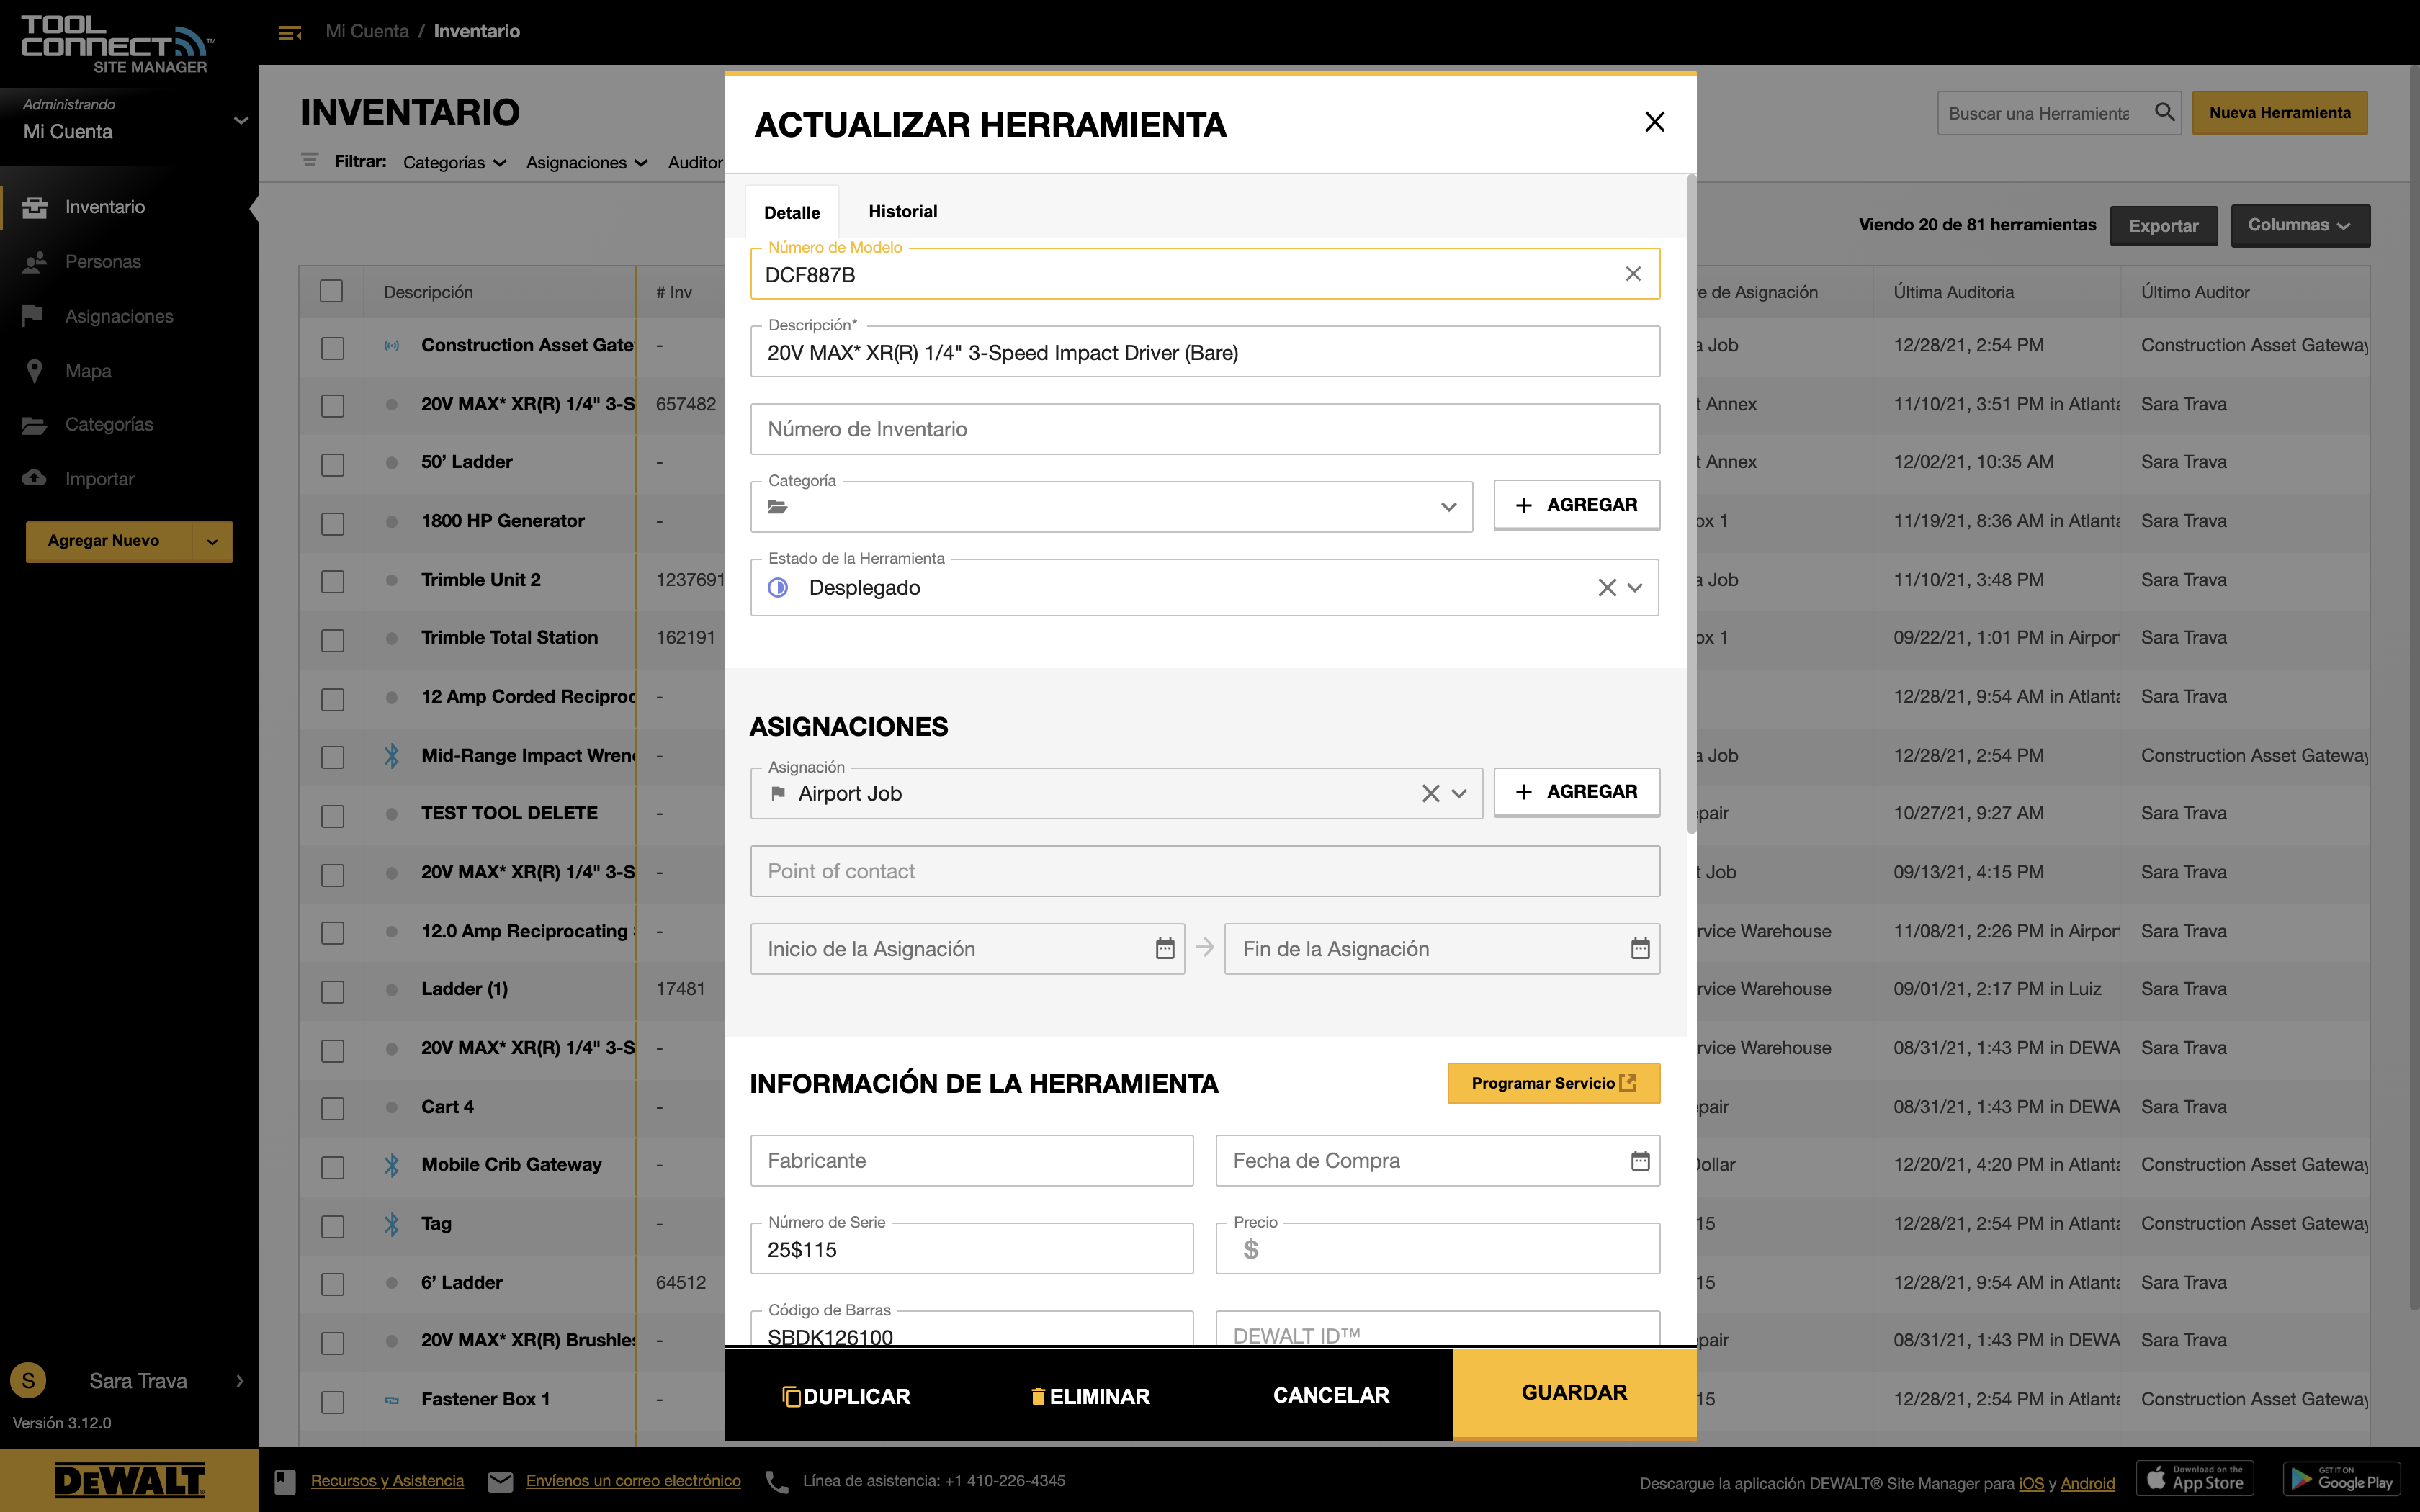Open calendar for Inicio de la Asignación

click(1164, 948)
